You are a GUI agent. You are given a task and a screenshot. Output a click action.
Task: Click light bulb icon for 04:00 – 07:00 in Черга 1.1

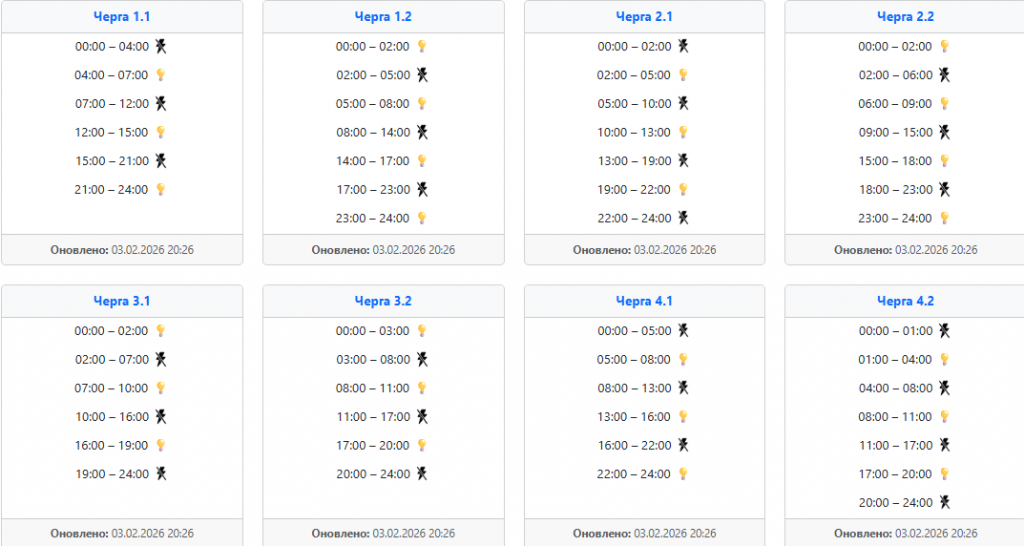(160, 75)
